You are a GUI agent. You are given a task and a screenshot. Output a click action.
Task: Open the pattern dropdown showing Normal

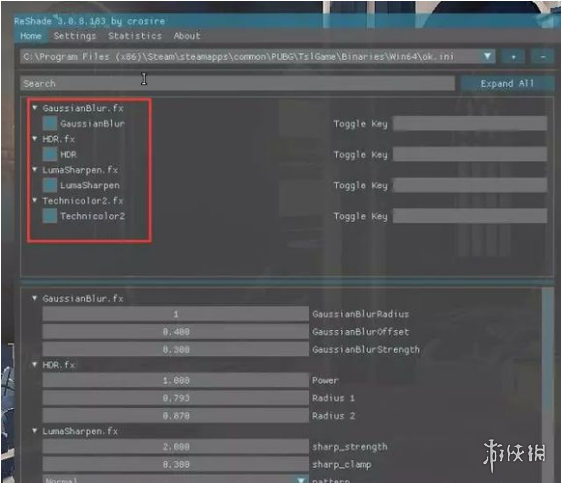tap(175, 479)
